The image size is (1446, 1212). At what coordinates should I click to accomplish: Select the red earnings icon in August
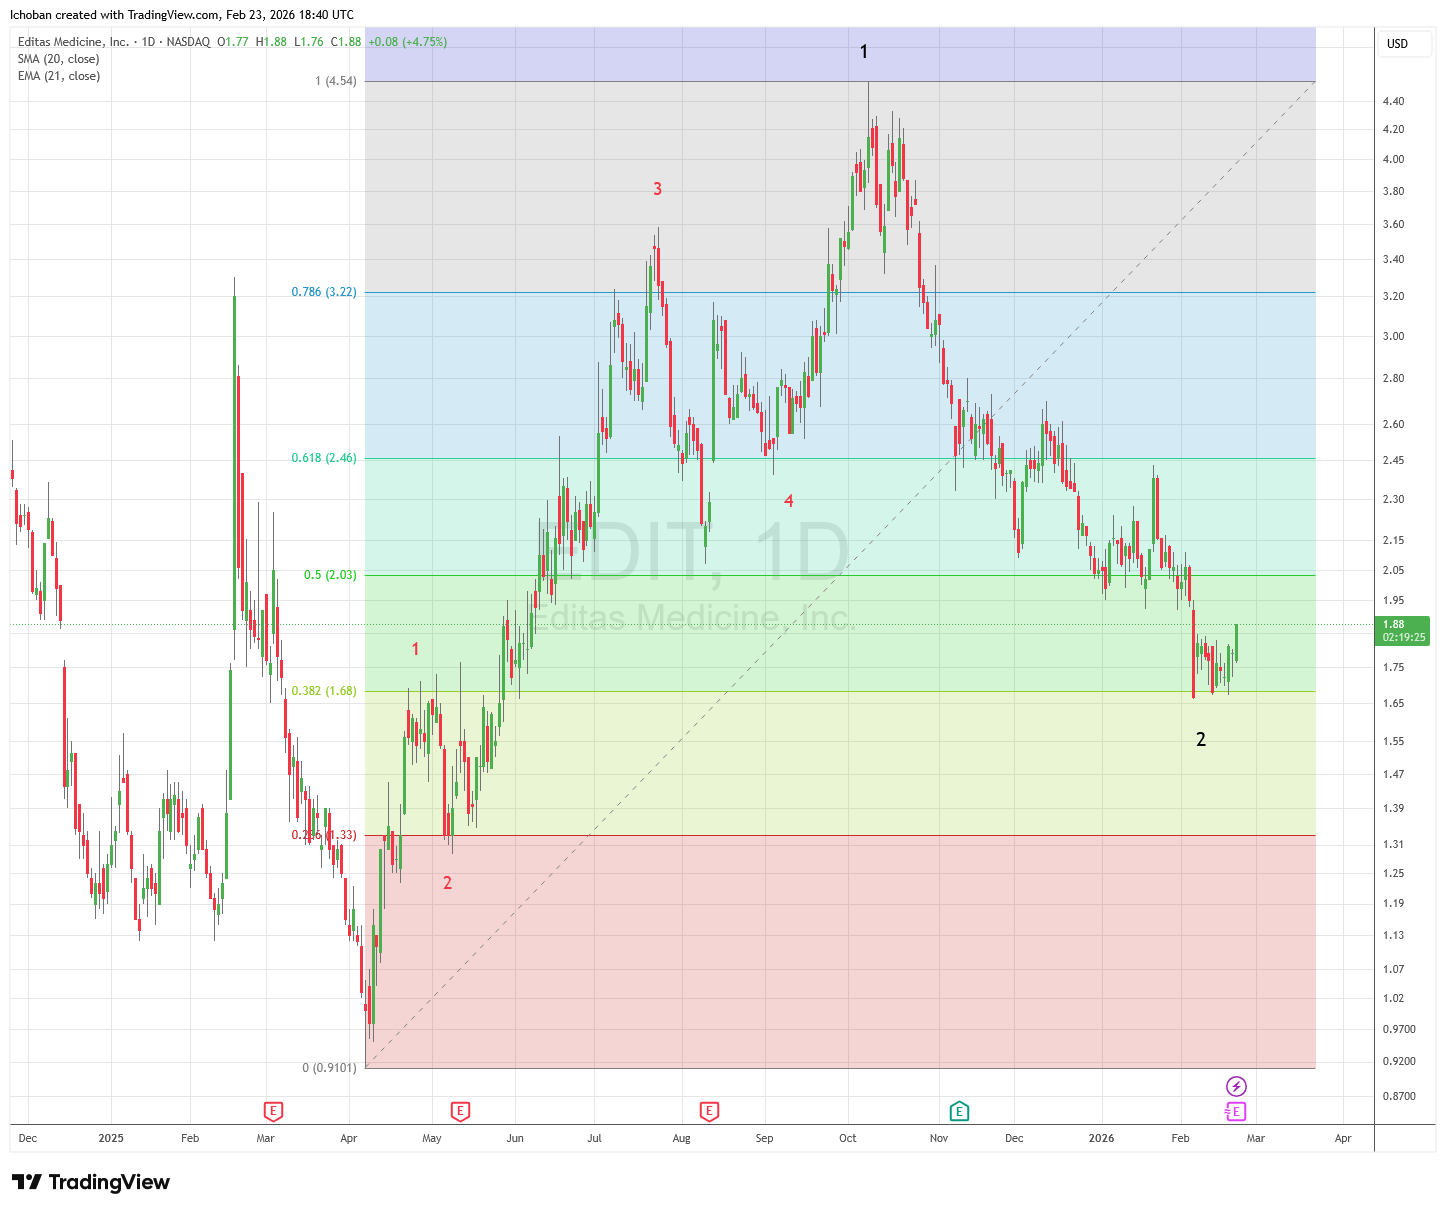pos(709,1111)
